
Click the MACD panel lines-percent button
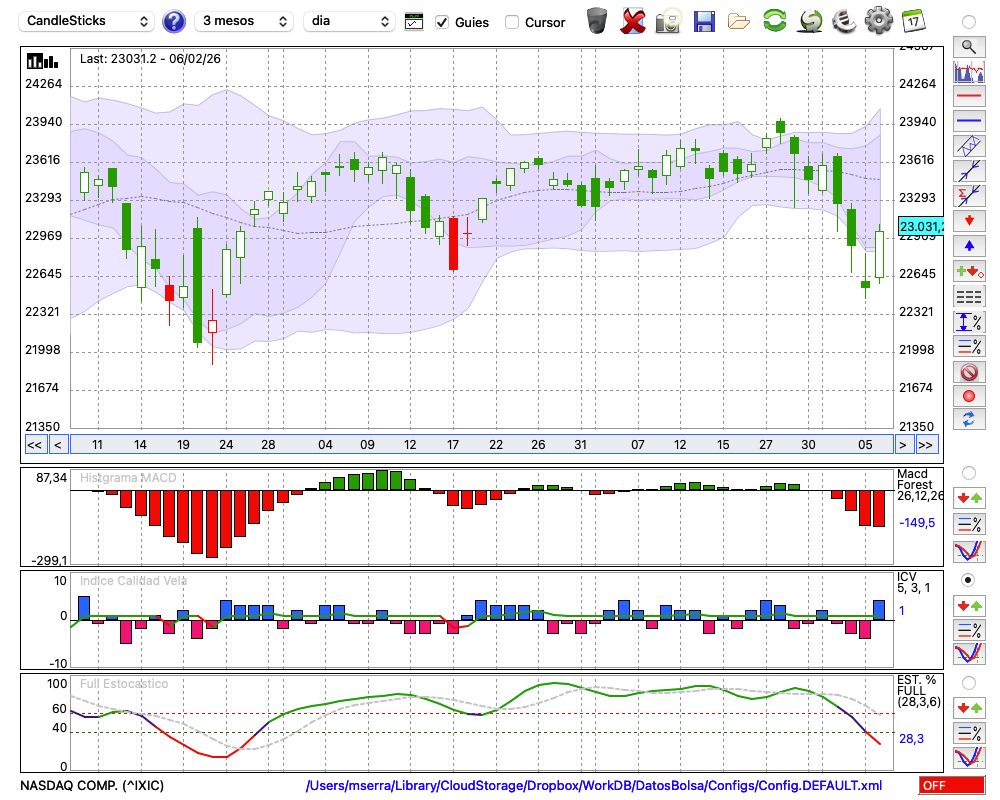(969, 524)
